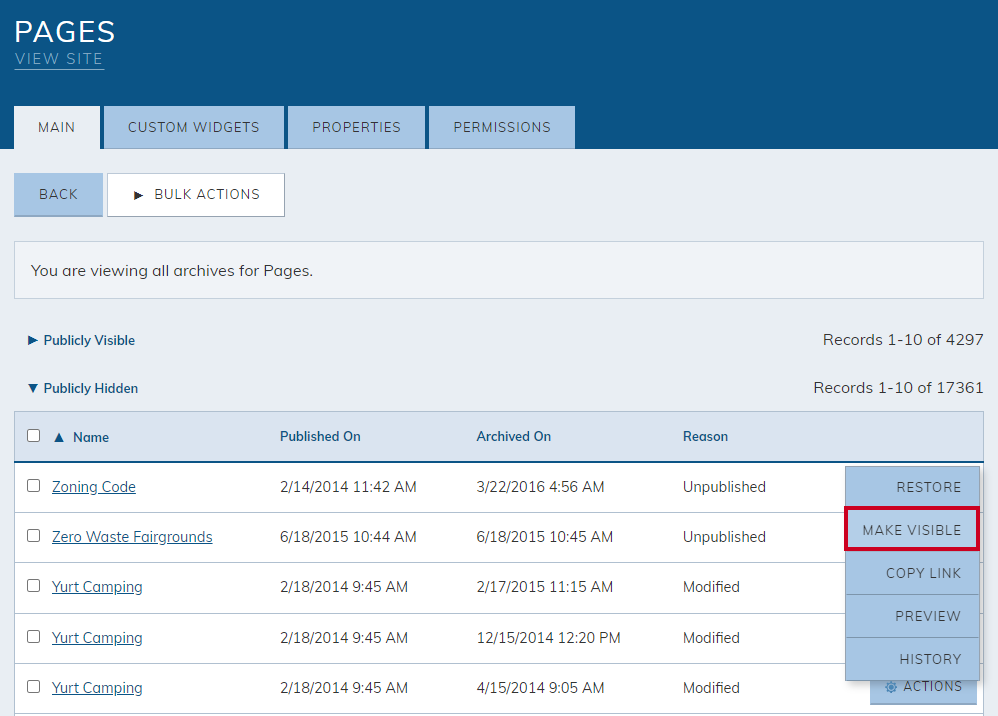Select checkbox for Yurt Camping archived 2/17/2015

[x=34, y=586]
